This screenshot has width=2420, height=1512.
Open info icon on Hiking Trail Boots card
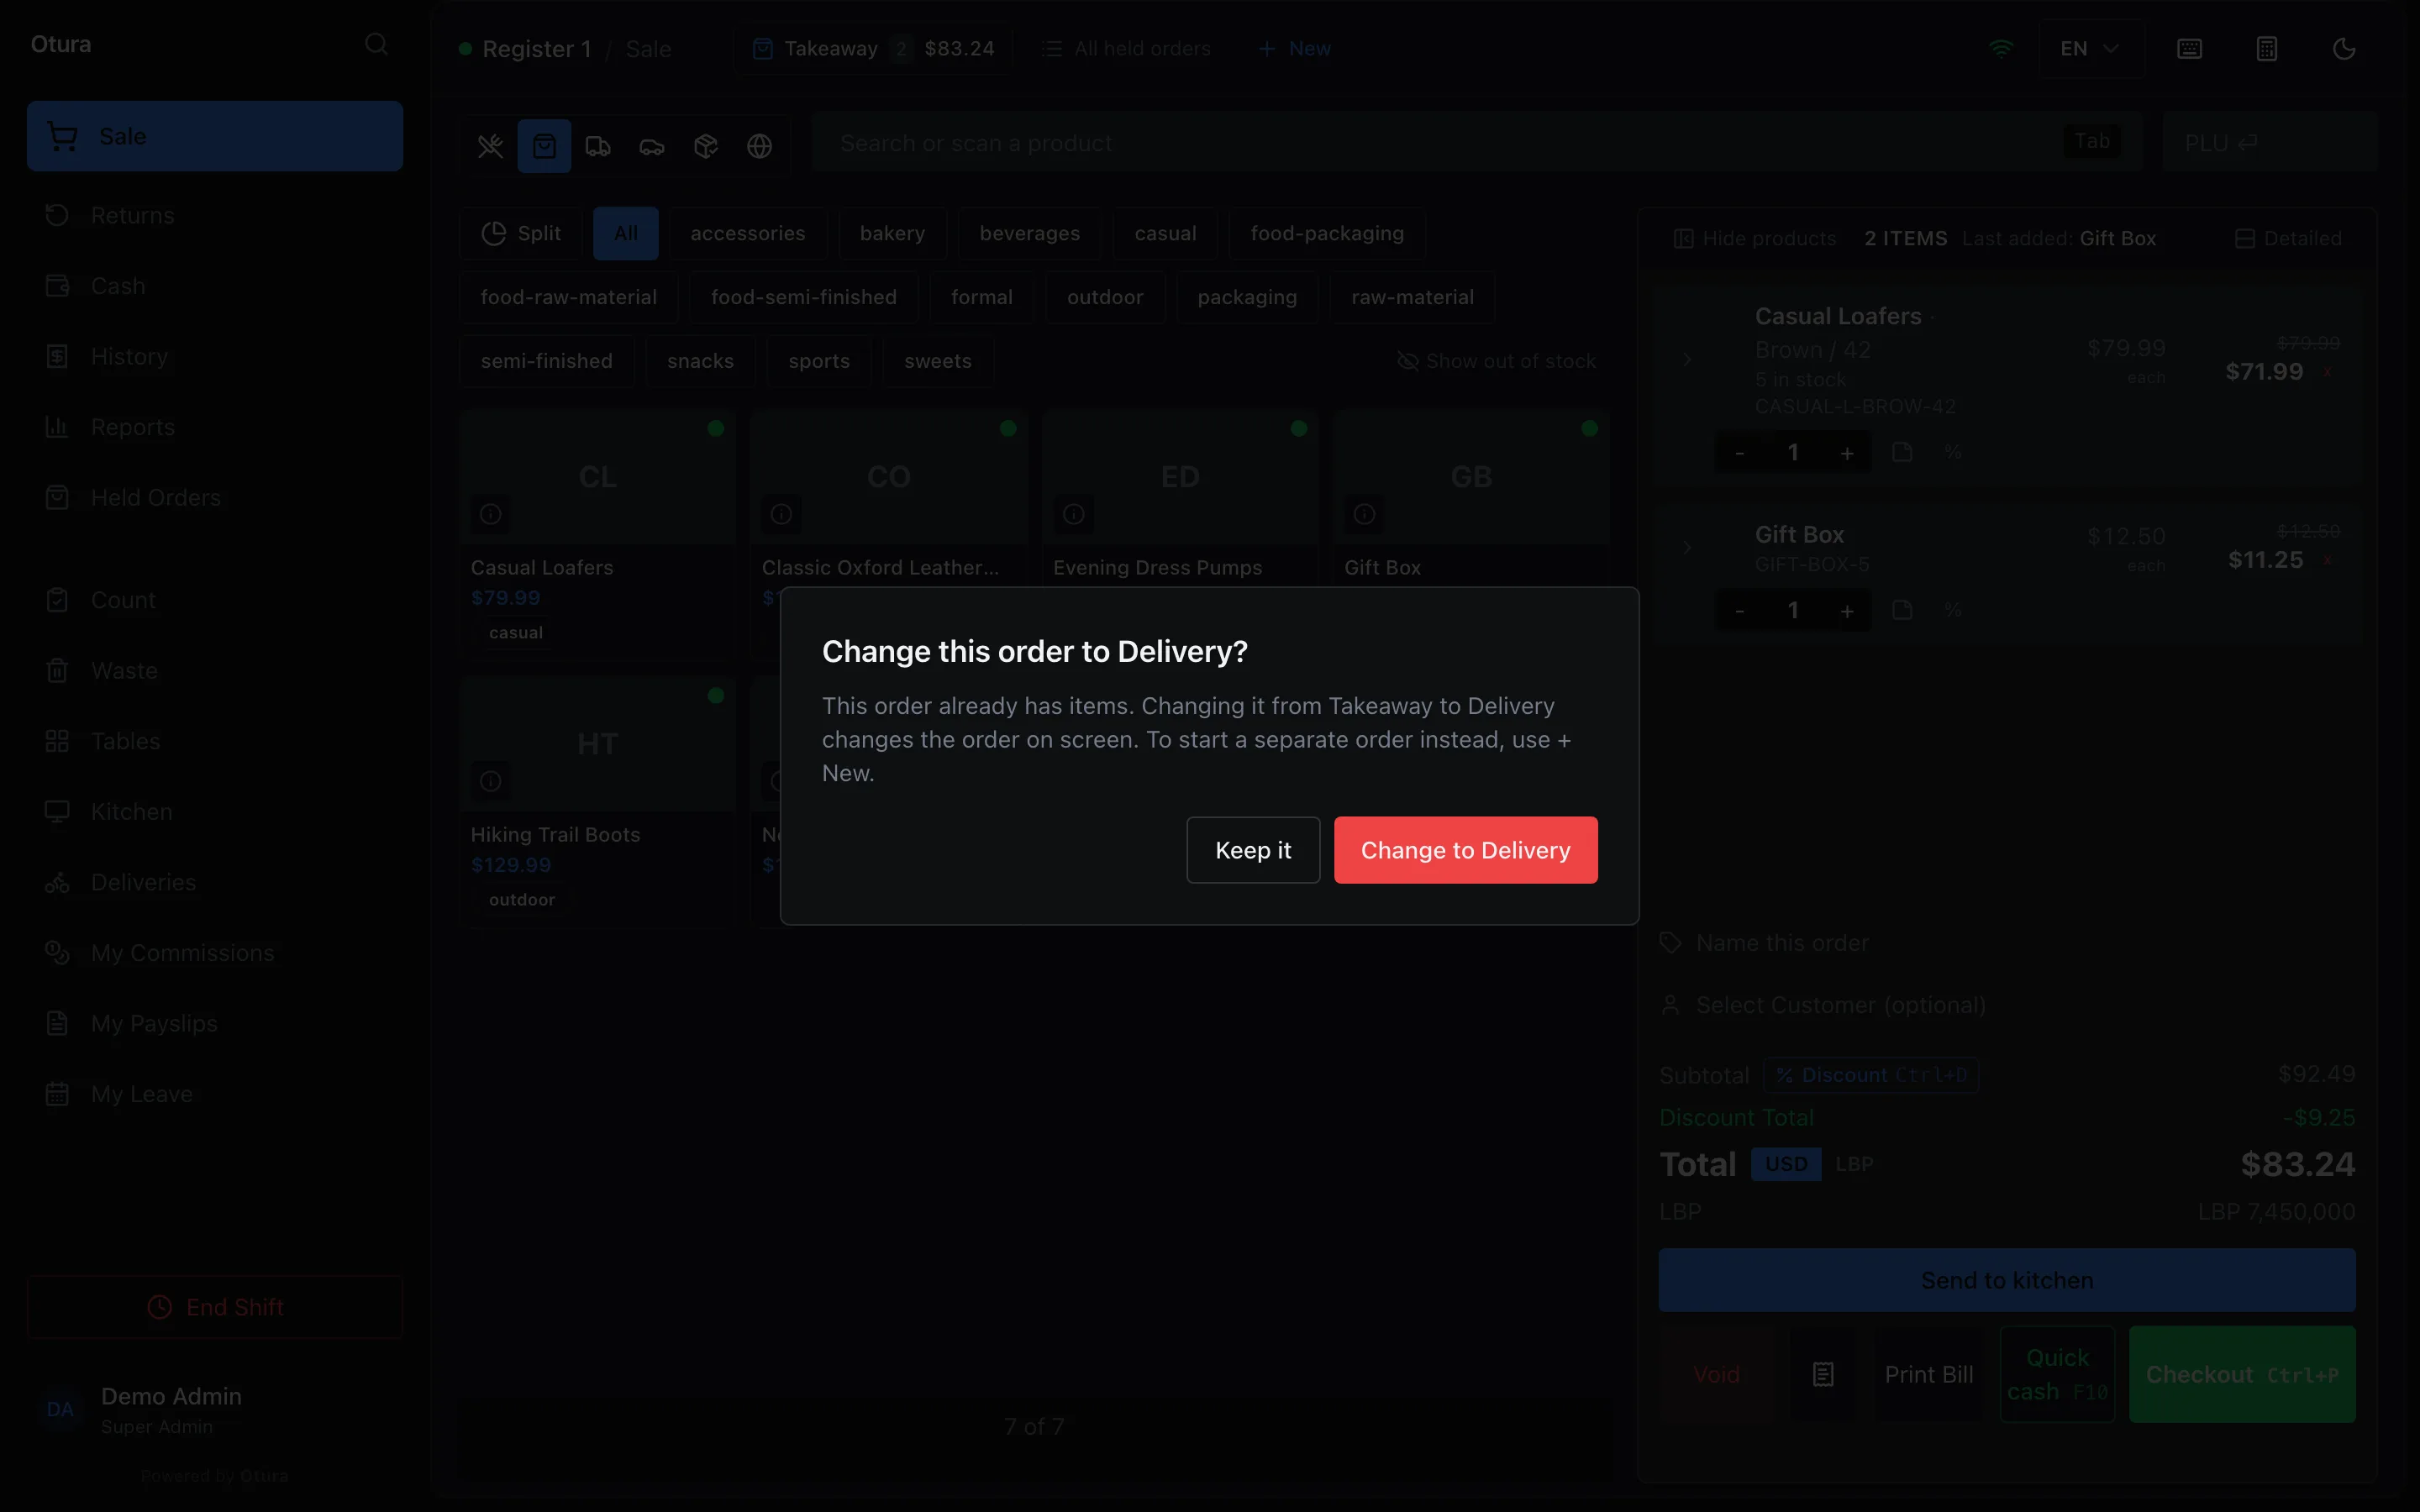pos(490,781)
